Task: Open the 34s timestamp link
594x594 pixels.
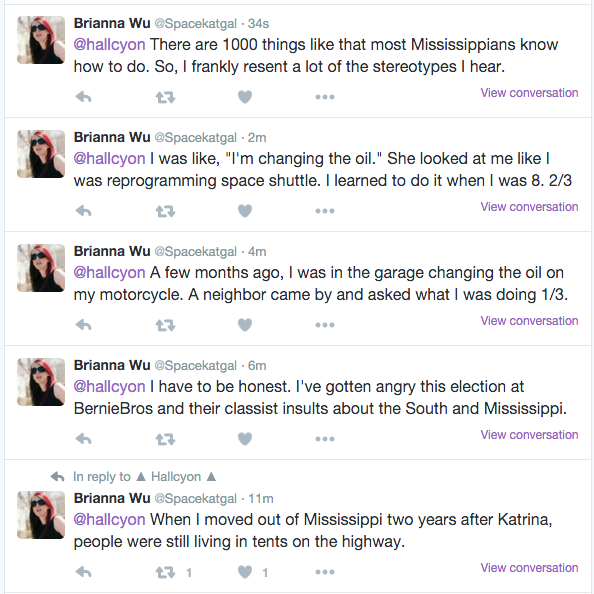Action: [258, 23]
